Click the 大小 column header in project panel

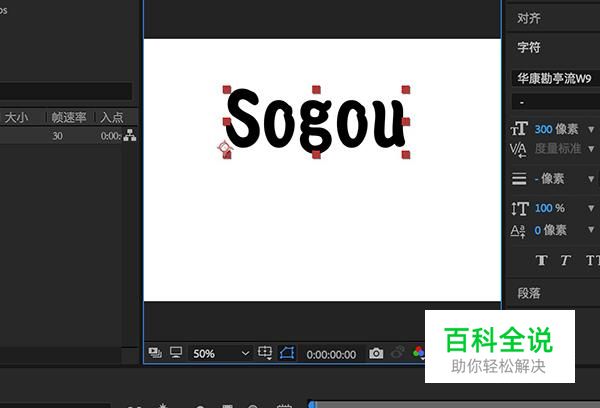click(16, 118)
